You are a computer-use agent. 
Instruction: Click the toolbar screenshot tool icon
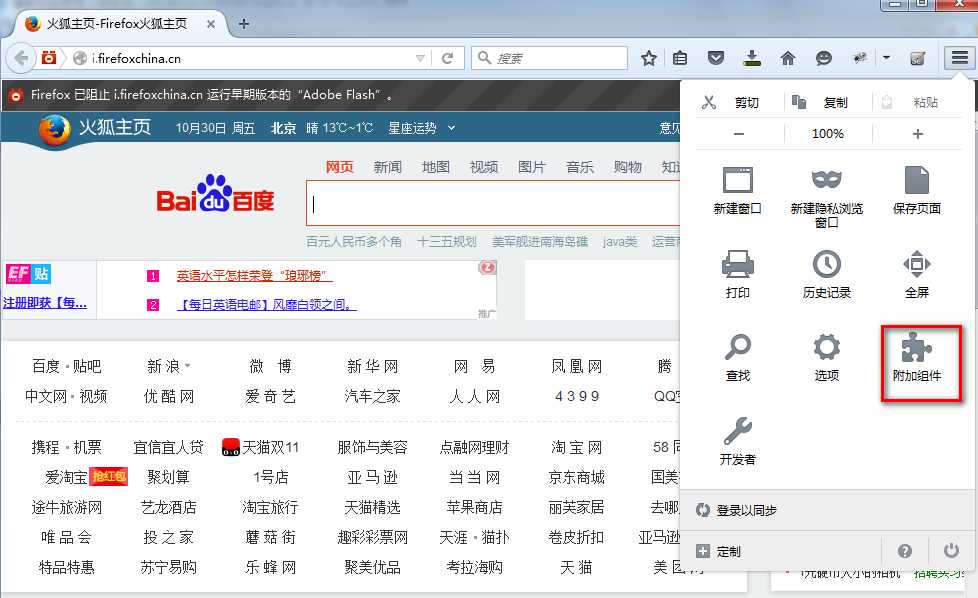(860, 58)
